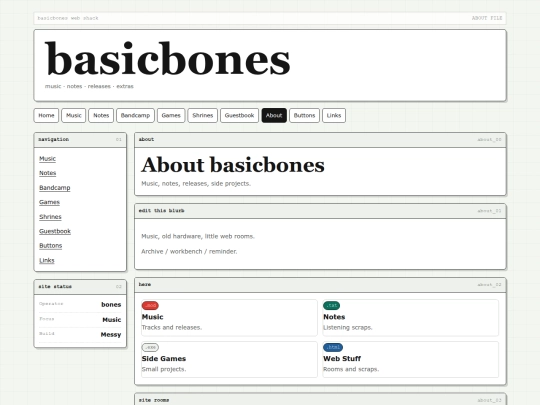Select the Bandcamp button in top nav
The height and width of the screenshot is (405, 540).
(x=135, y=115)
